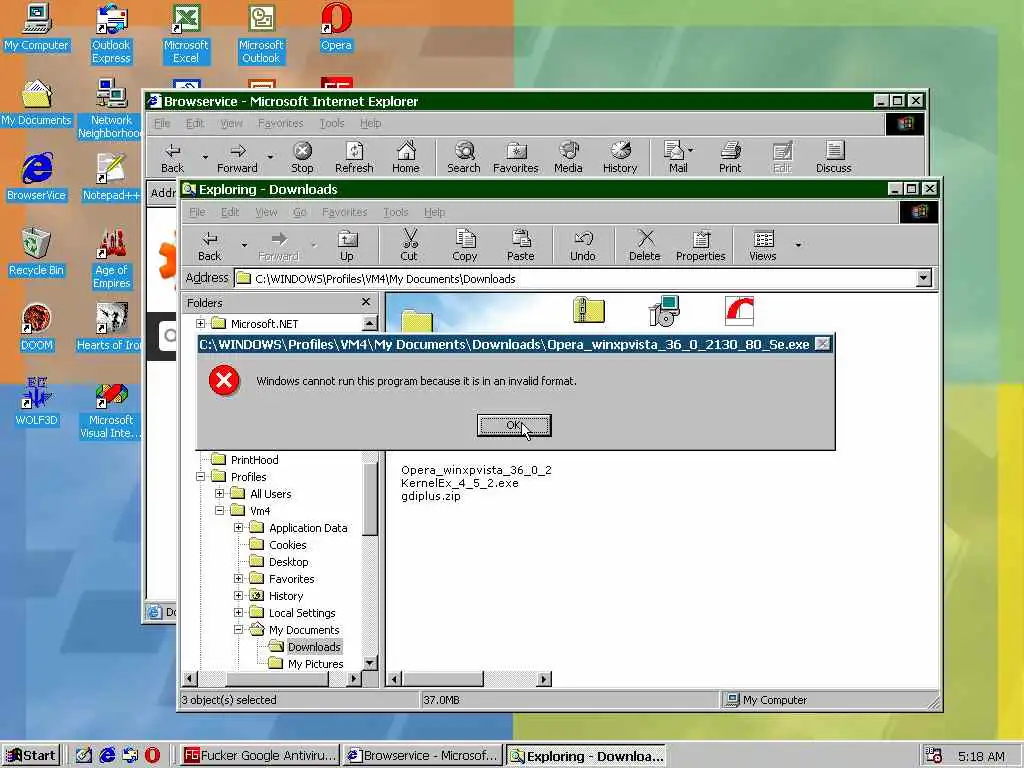
Task: Click Home in Internet Explorer toolbar
Action: (x=406, y=157)
